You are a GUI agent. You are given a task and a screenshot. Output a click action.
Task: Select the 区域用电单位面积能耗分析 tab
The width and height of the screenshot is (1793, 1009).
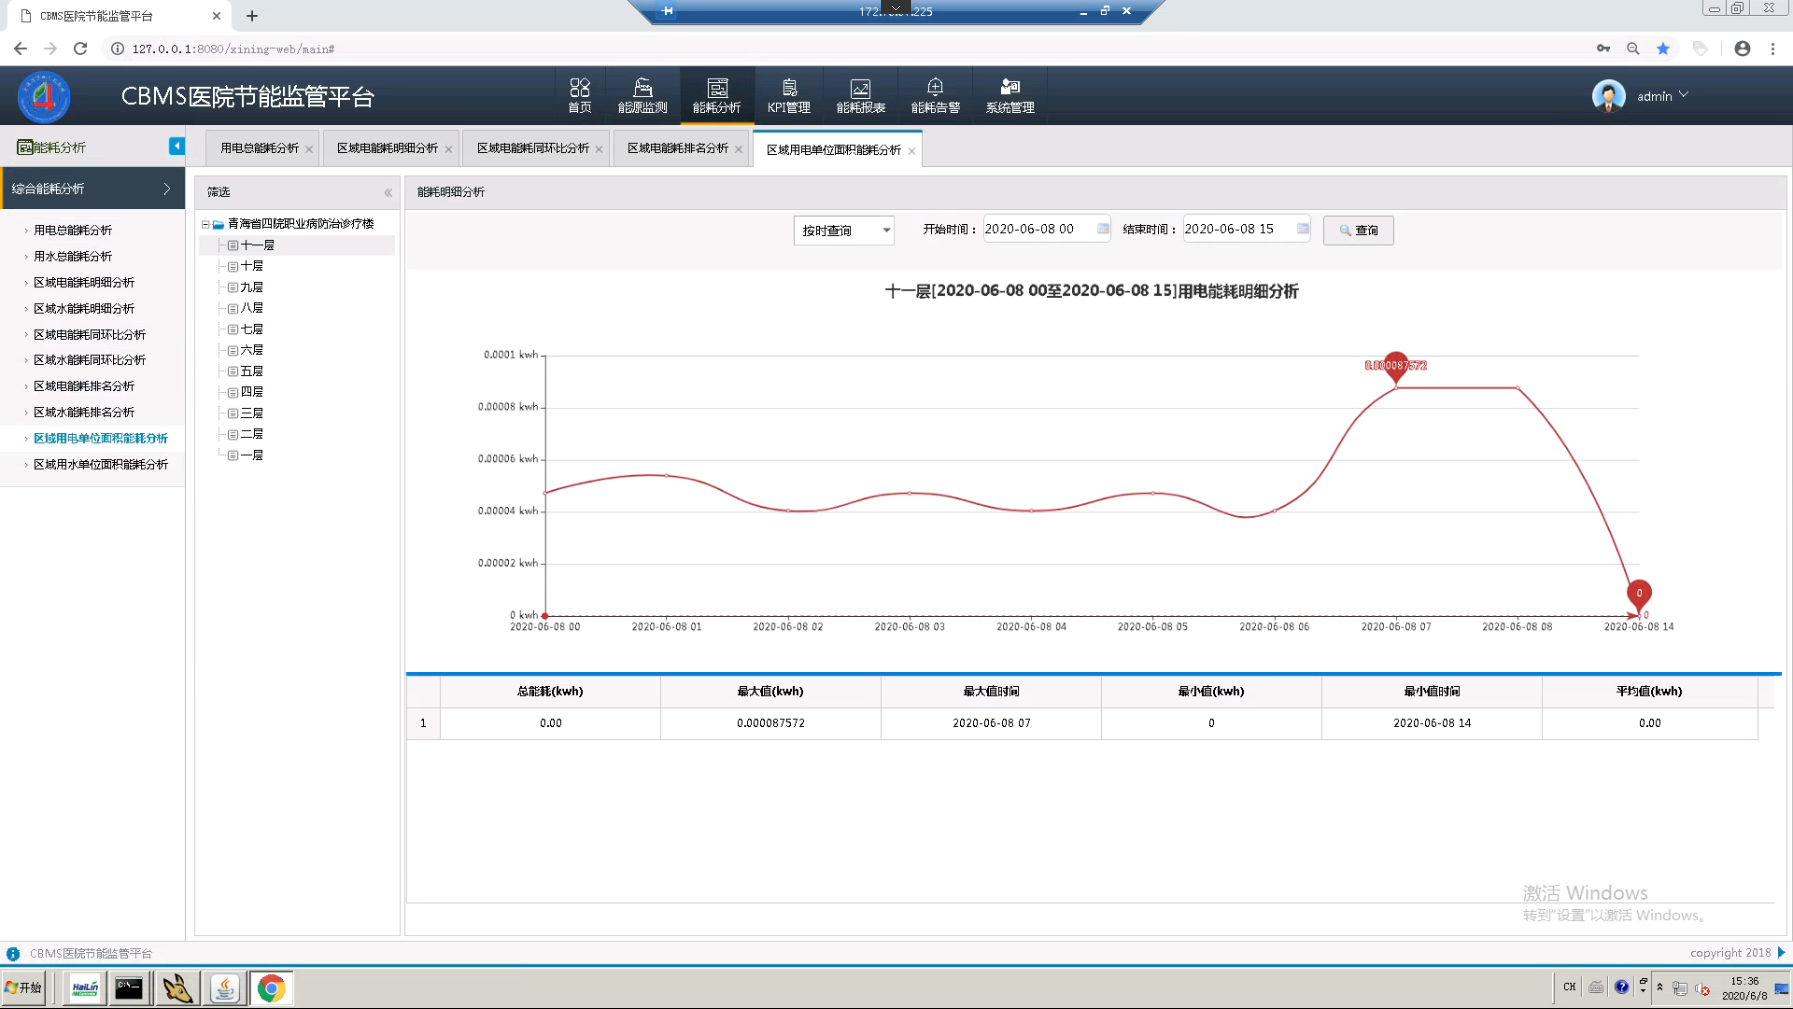pos(833,150)
